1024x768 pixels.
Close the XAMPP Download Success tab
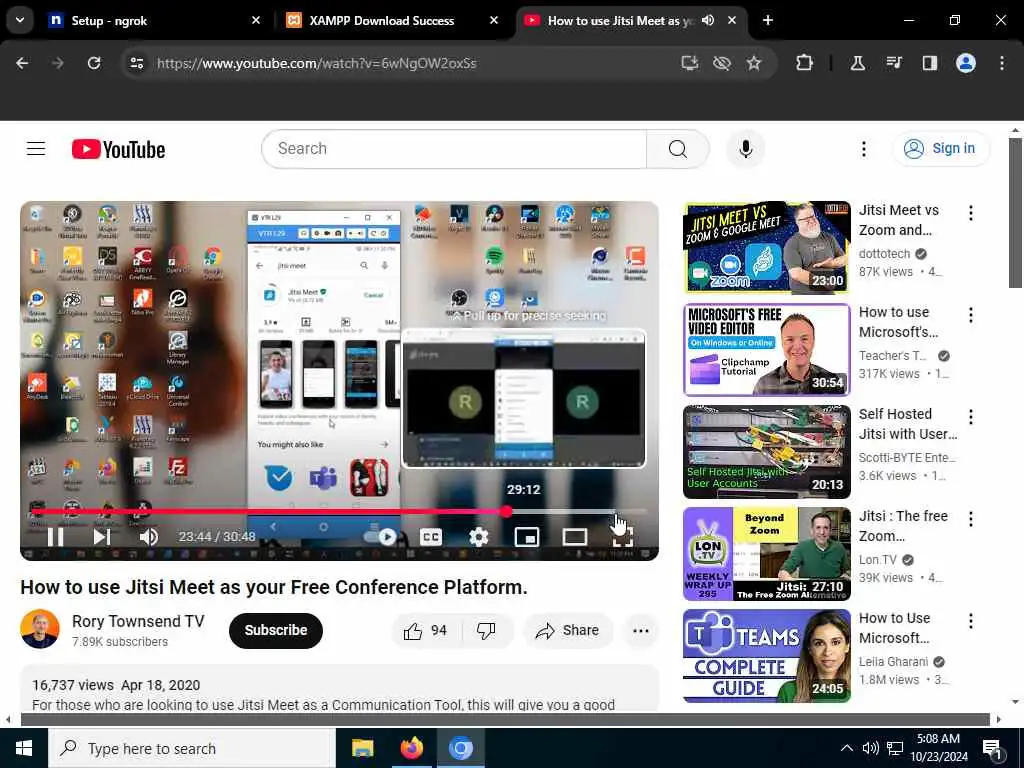click(x=494, y=20)
